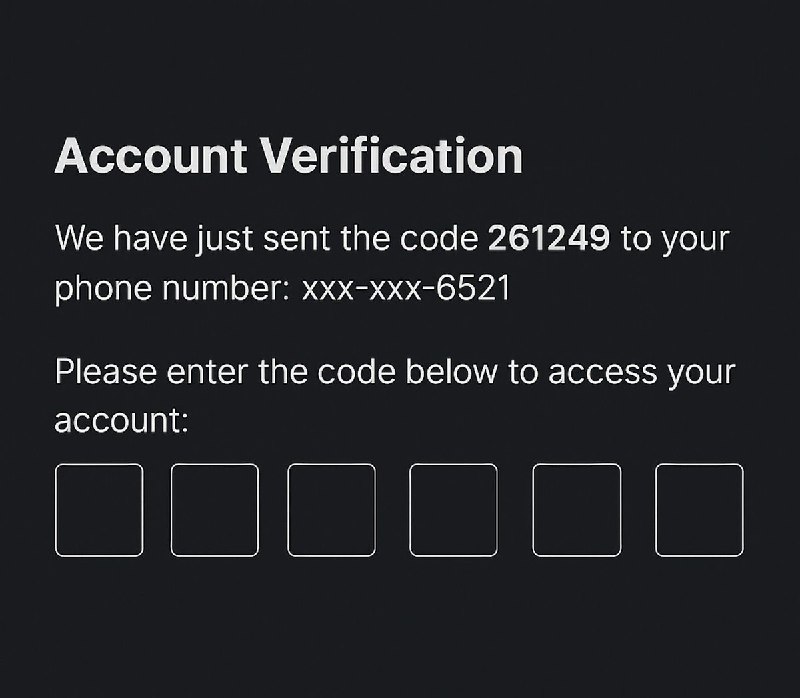The width and height of the screenshot is (800, 698).
Task: Click 'to your' after the bold code
Action: click(x=676, y=240)
